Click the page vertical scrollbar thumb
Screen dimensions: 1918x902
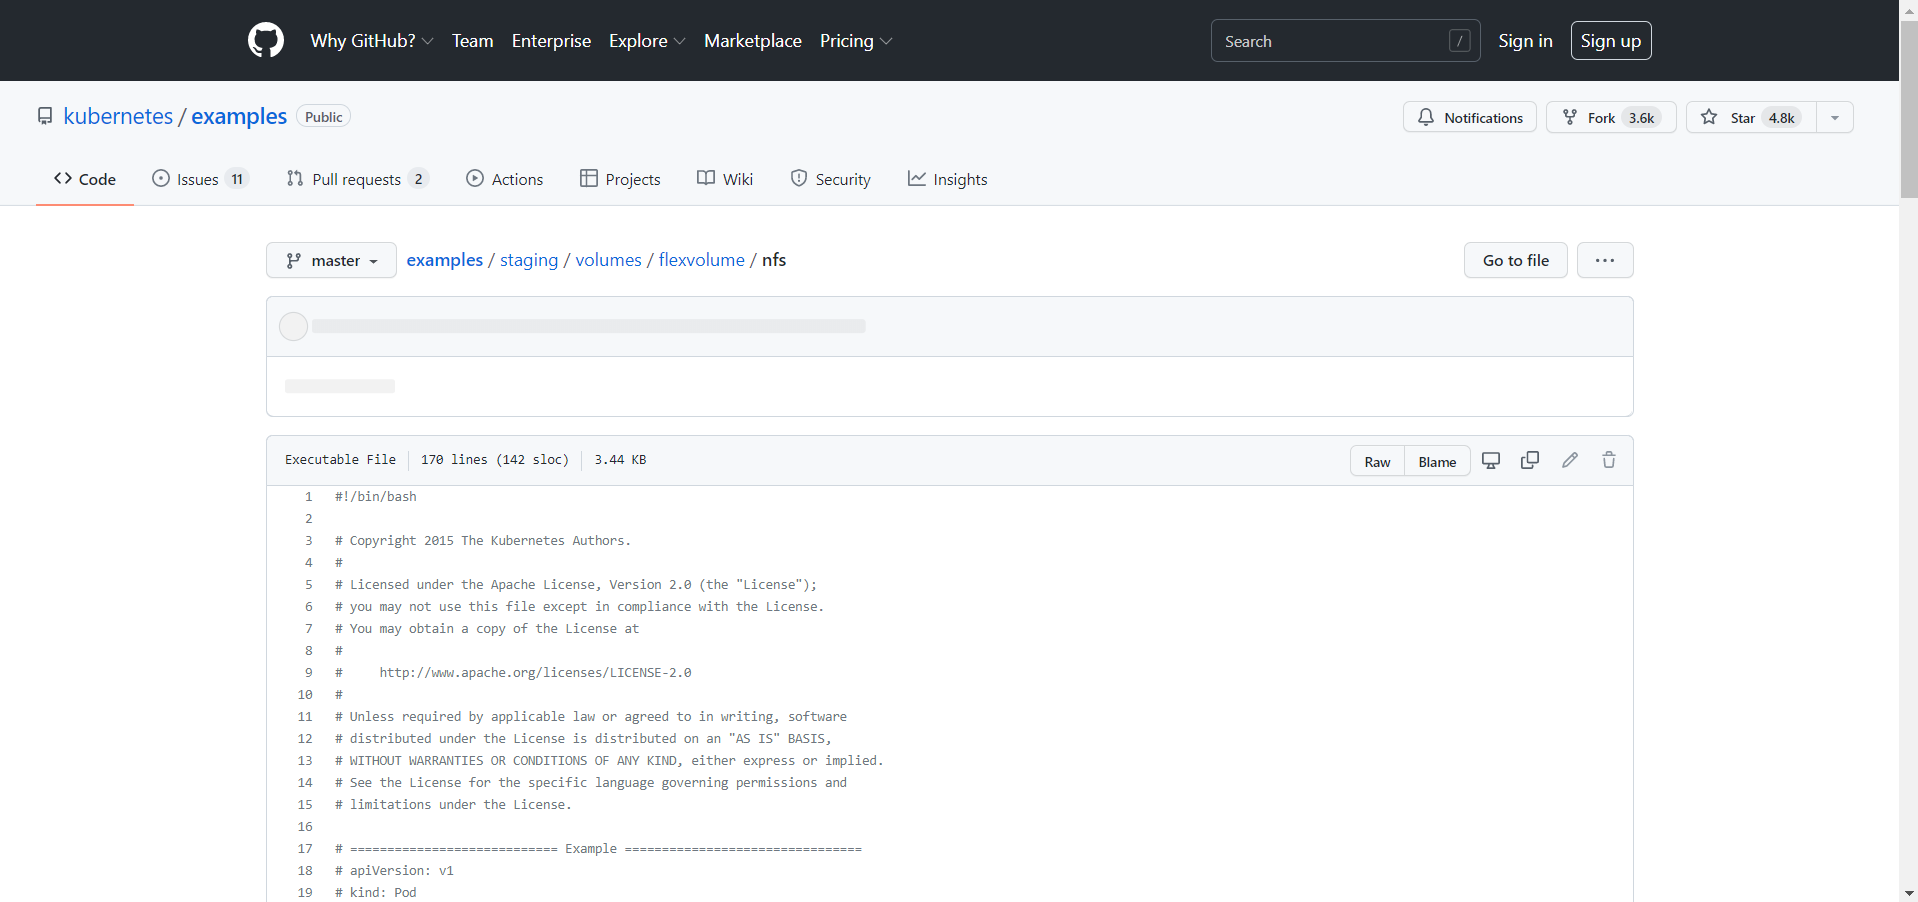pyautogui.click(x=1909, y=108)
